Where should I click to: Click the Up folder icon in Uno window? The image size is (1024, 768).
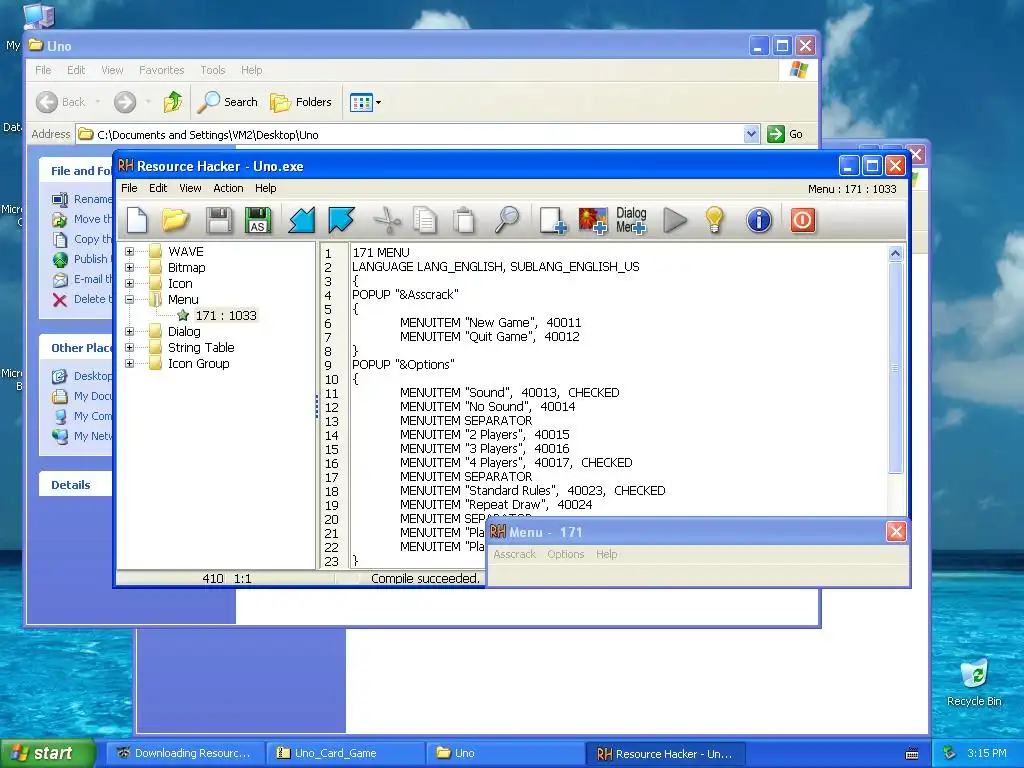(172, 102)
